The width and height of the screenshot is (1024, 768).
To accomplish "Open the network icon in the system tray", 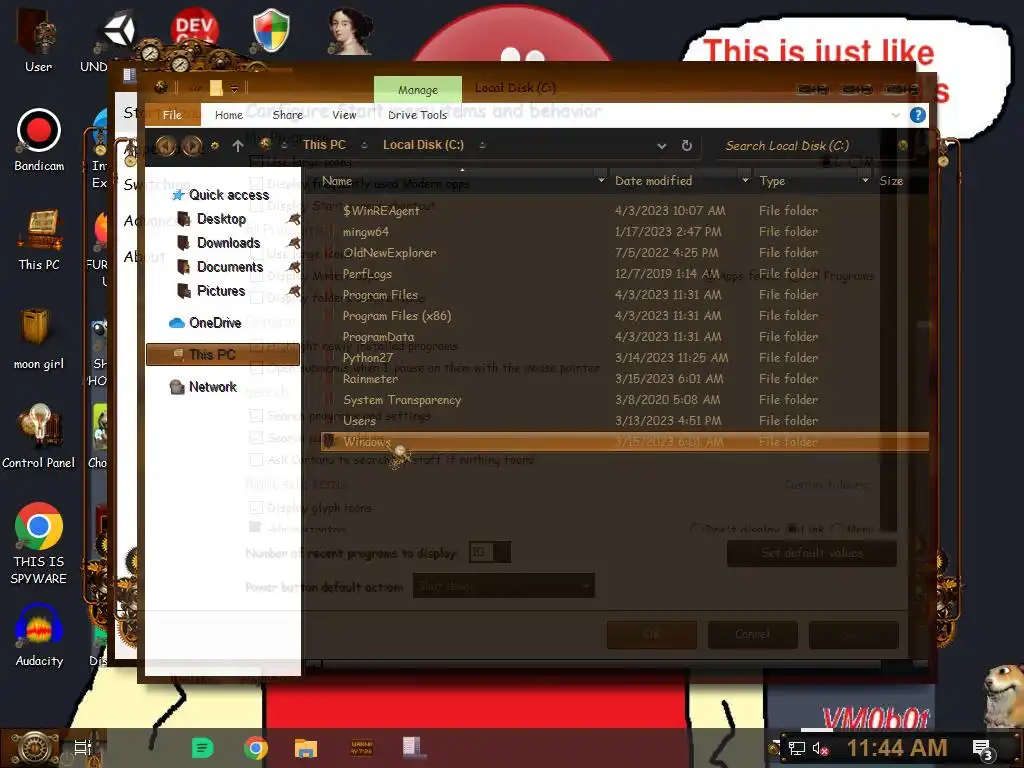I will click(796, 748).
